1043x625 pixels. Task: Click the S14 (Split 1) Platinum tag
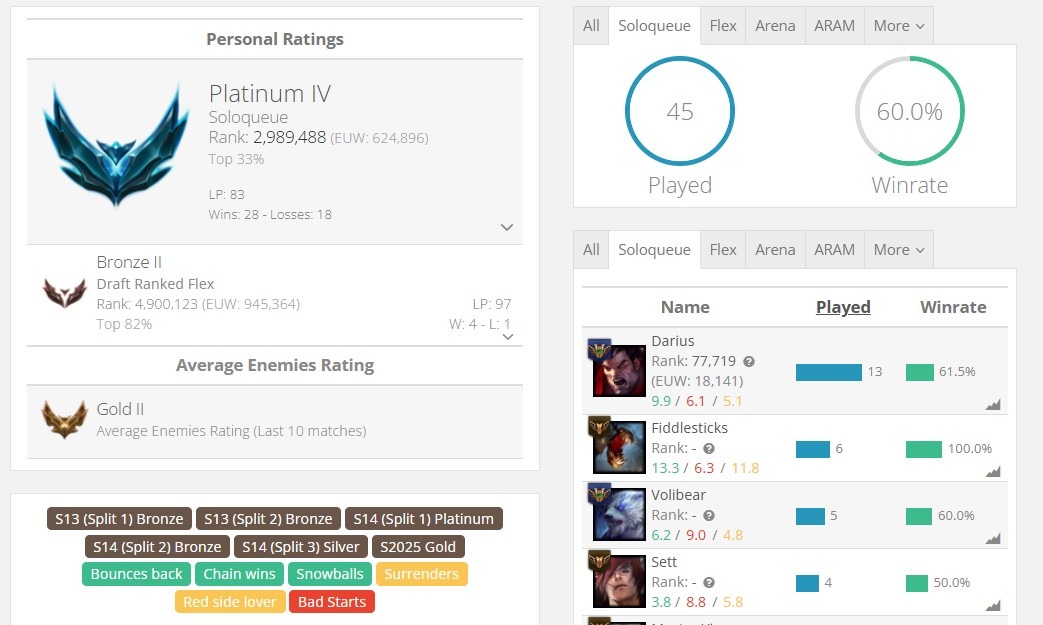424,519
